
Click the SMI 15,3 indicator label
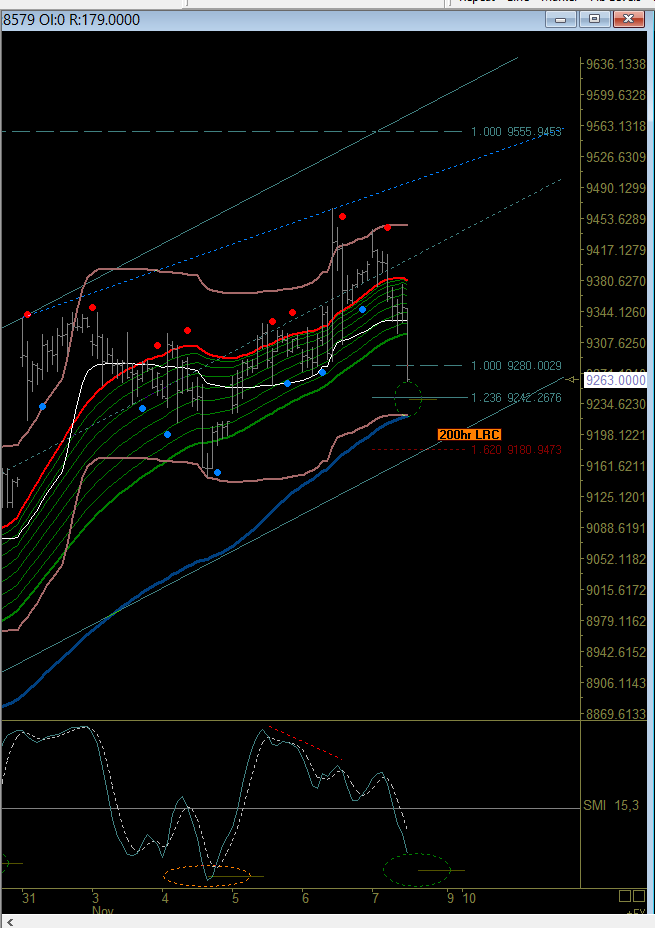tap(611, 805)
